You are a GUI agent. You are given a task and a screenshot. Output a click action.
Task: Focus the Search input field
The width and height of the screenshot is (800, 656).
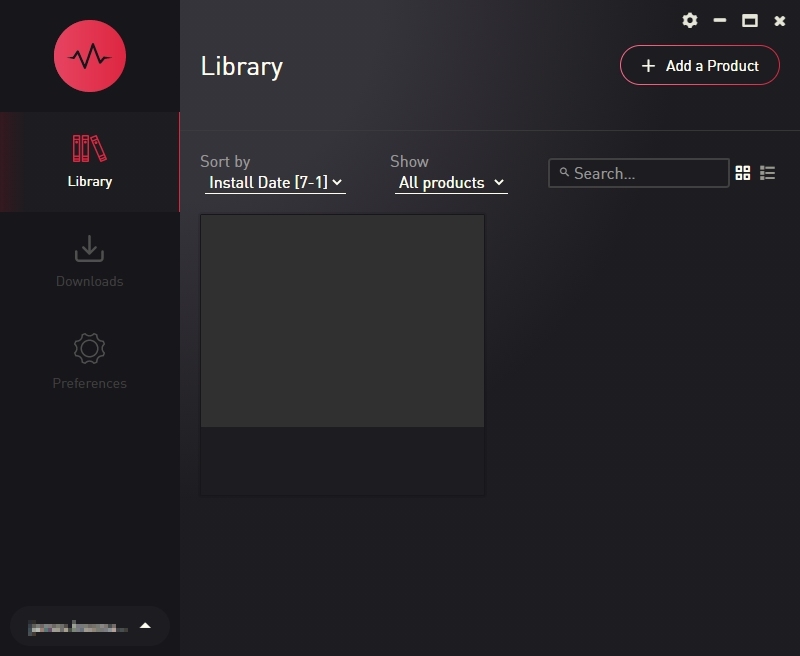(638, 173)
